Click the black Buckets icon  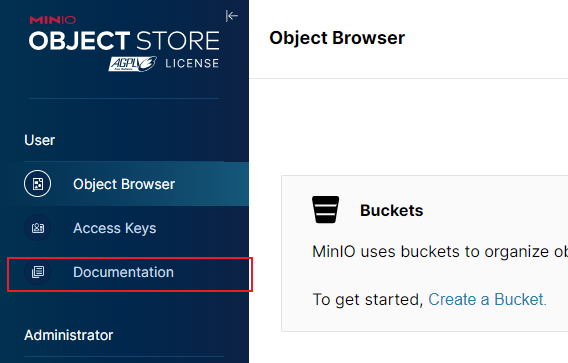coord(325,209)
